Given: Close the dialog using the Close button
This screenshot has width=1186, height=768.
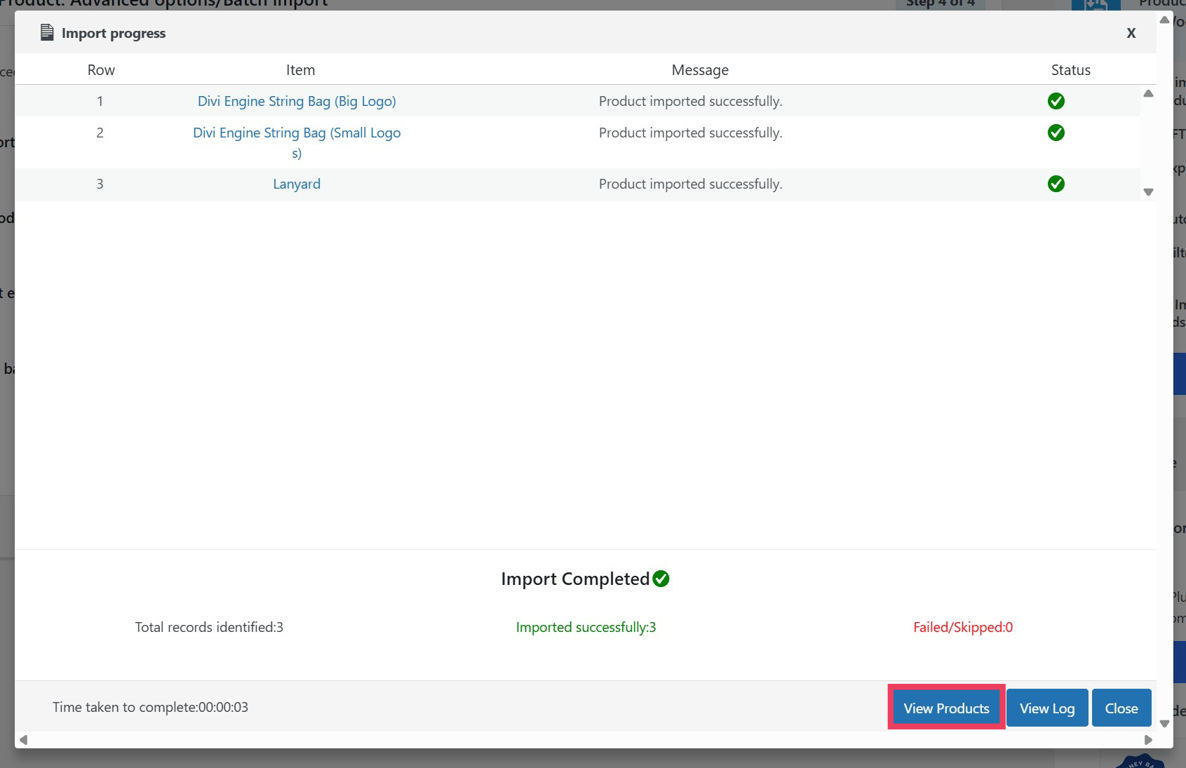Looking at the screenshot, I should coord(1121,707).
